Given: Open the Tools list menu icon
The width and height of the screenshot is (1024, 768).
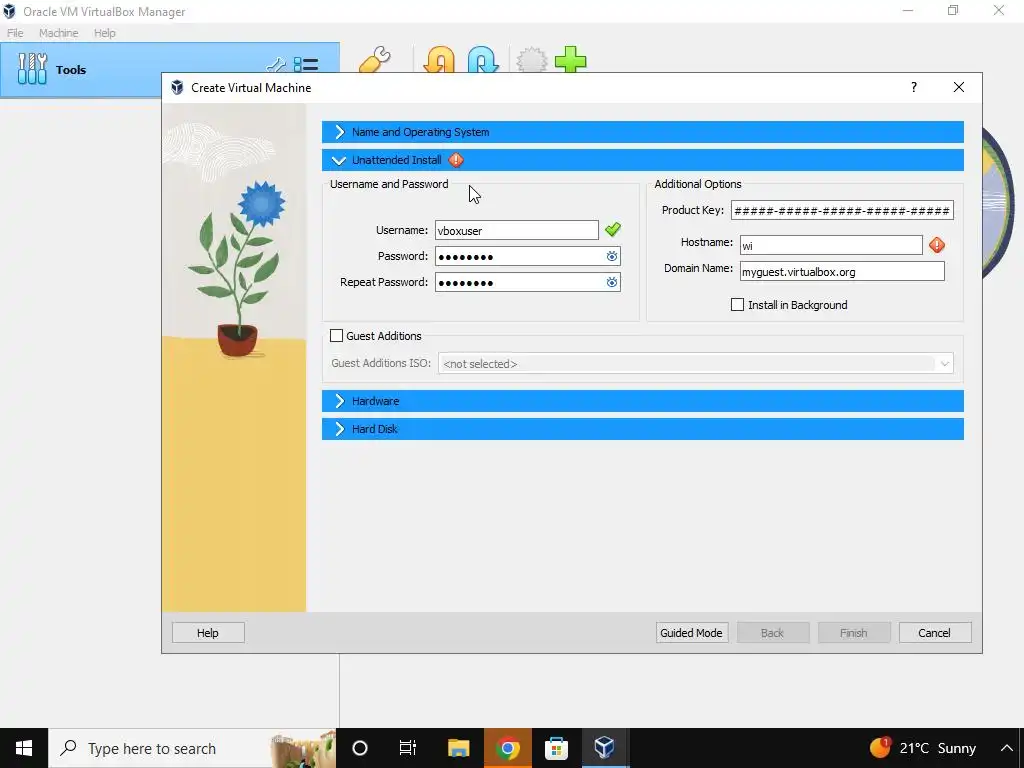Looking at the screenshot, I should click(x=306, y=64).
